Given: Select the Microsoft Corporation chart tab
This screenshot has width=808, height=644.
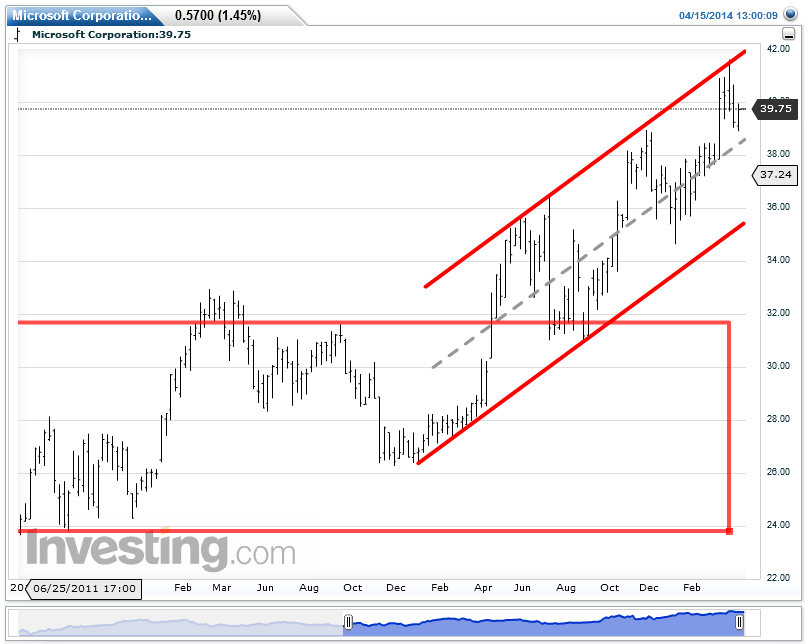Looking at the screenshot, I should click(x=82, y=15).
